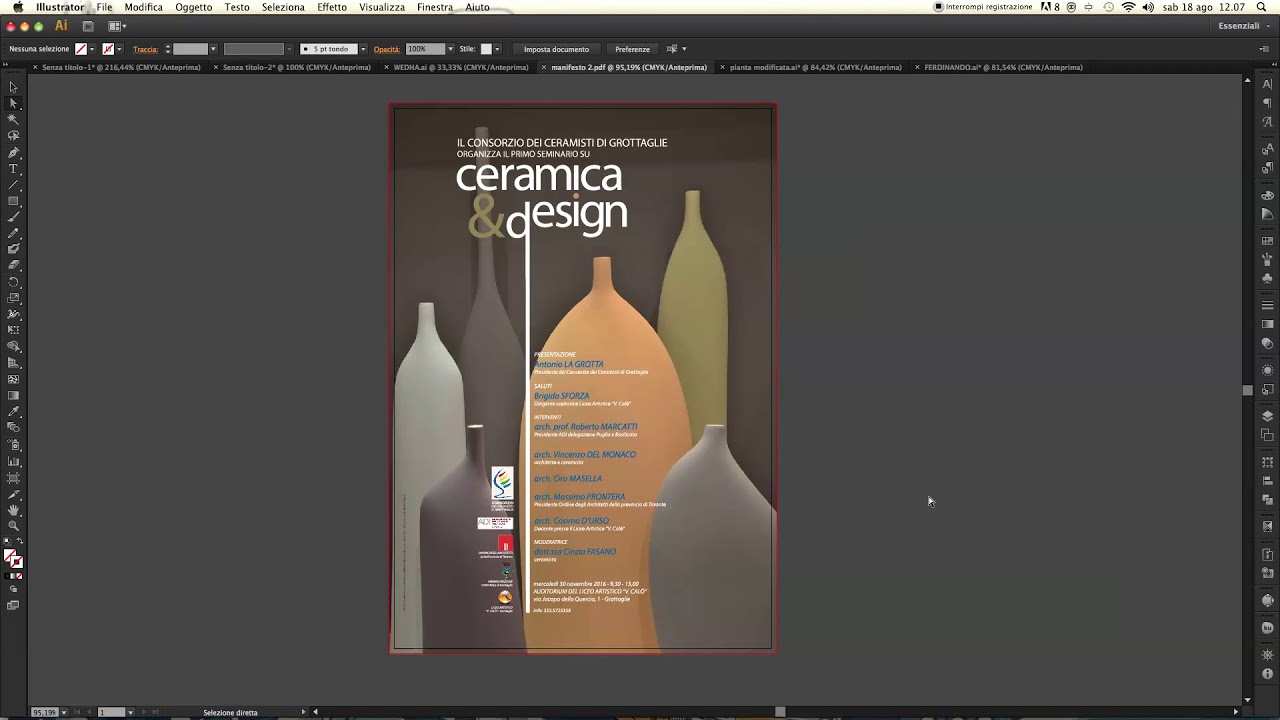Screen dimensions: 1280x720
Task: Select the Artboard tool
Action: click(x=13, y=477)
